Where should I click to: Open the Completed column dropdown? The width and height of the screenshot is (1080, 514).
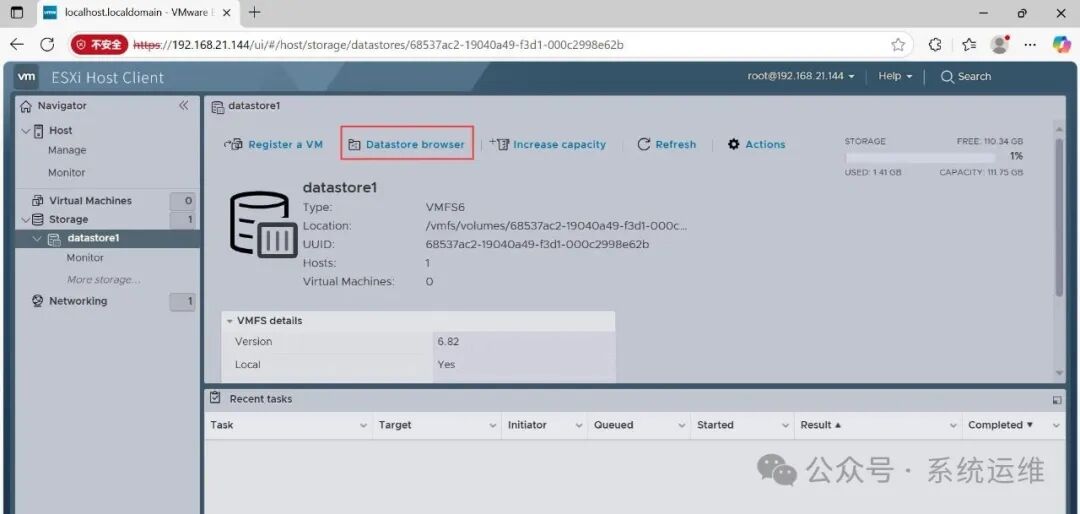[x=1057, y=426]
